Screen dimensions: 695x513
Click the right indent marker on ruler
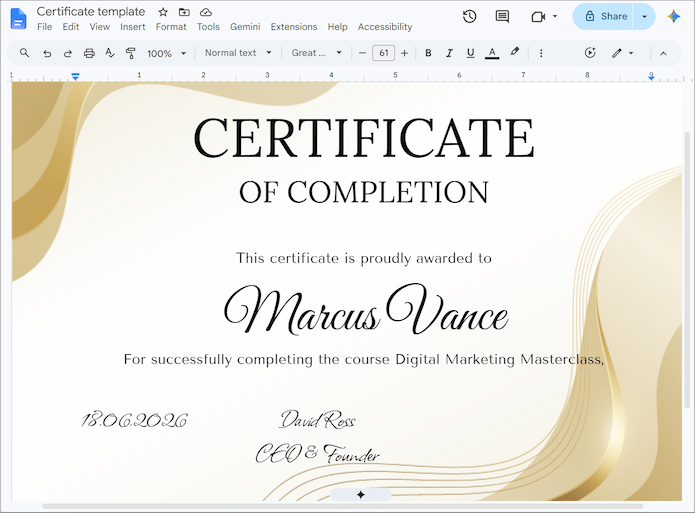coord(651,77)
